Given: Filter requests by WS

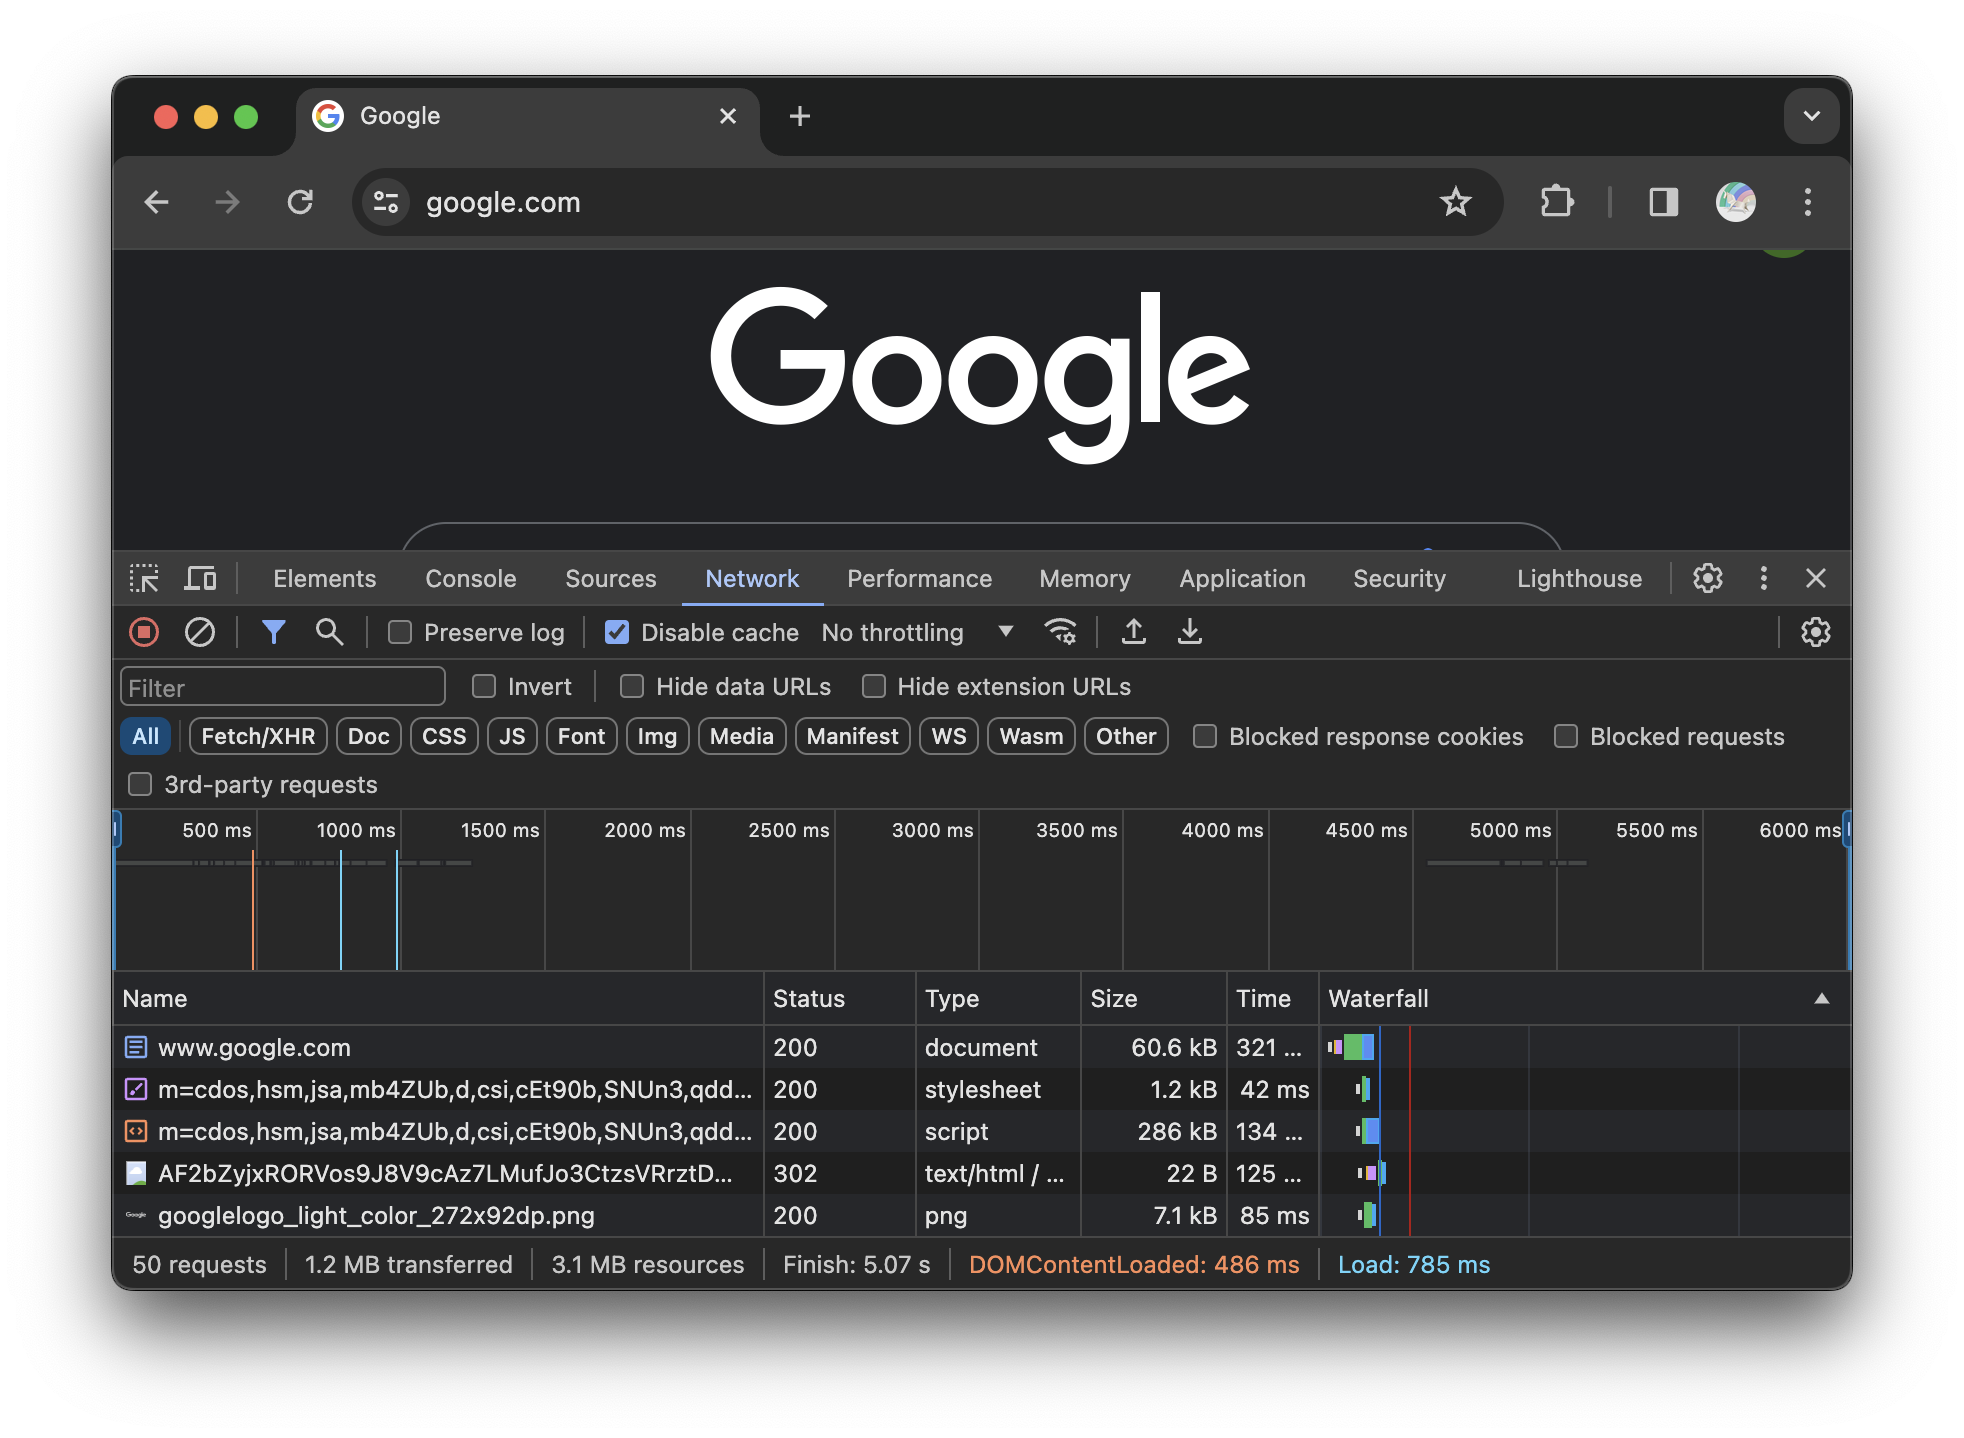Looking at the screenshot, I should pyautogui.click(x=949, y=736).
